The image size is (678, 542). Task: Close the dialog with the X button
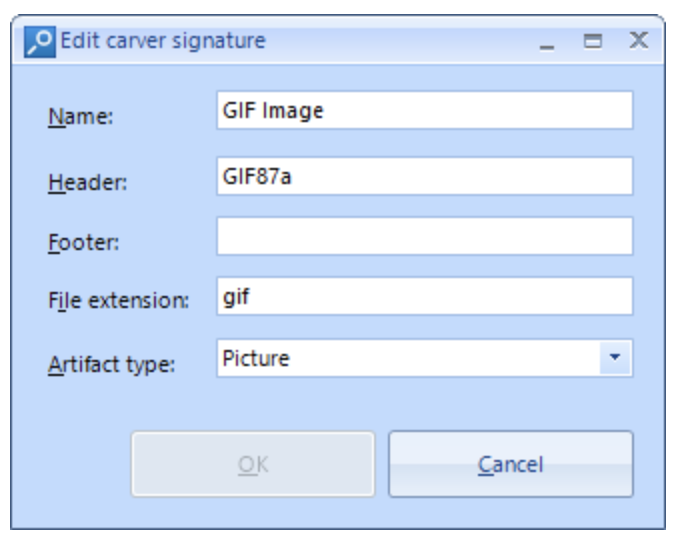click(639, 41)
